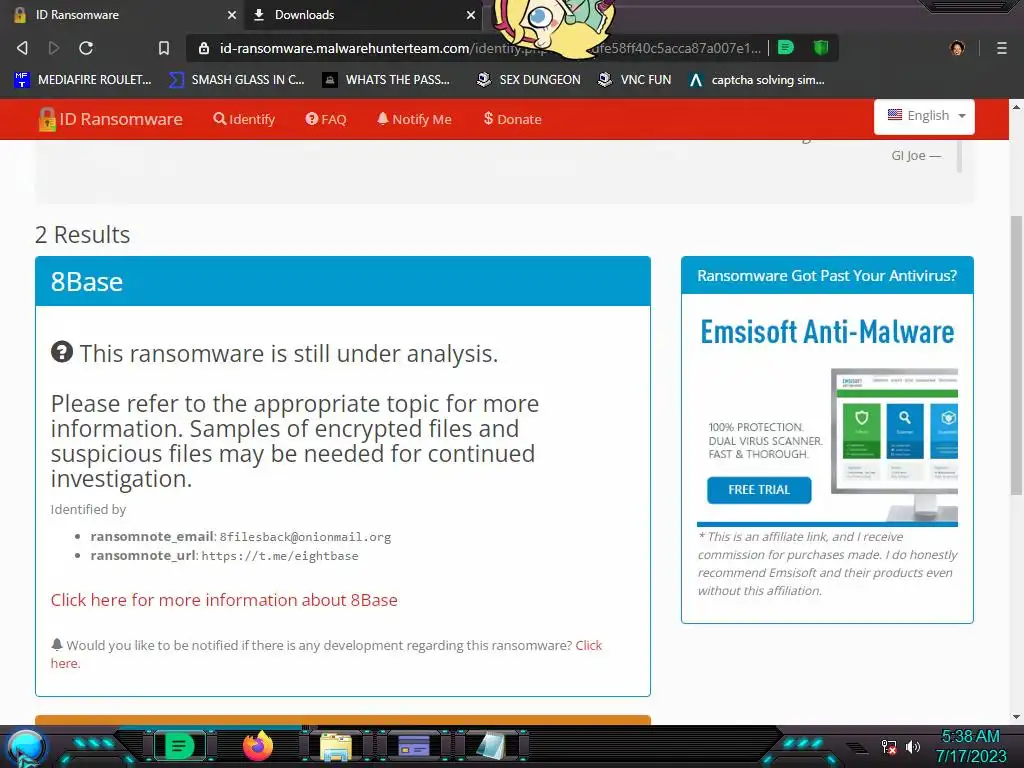
Task: Open 'Click here for more information about 8Base'
Action: [224, 600]
